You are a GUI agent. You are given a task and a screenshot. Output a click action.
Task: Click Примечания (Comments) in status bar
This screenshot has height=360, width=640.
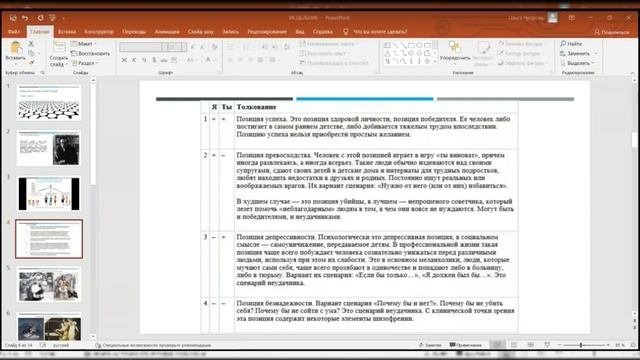click(465, 345)
